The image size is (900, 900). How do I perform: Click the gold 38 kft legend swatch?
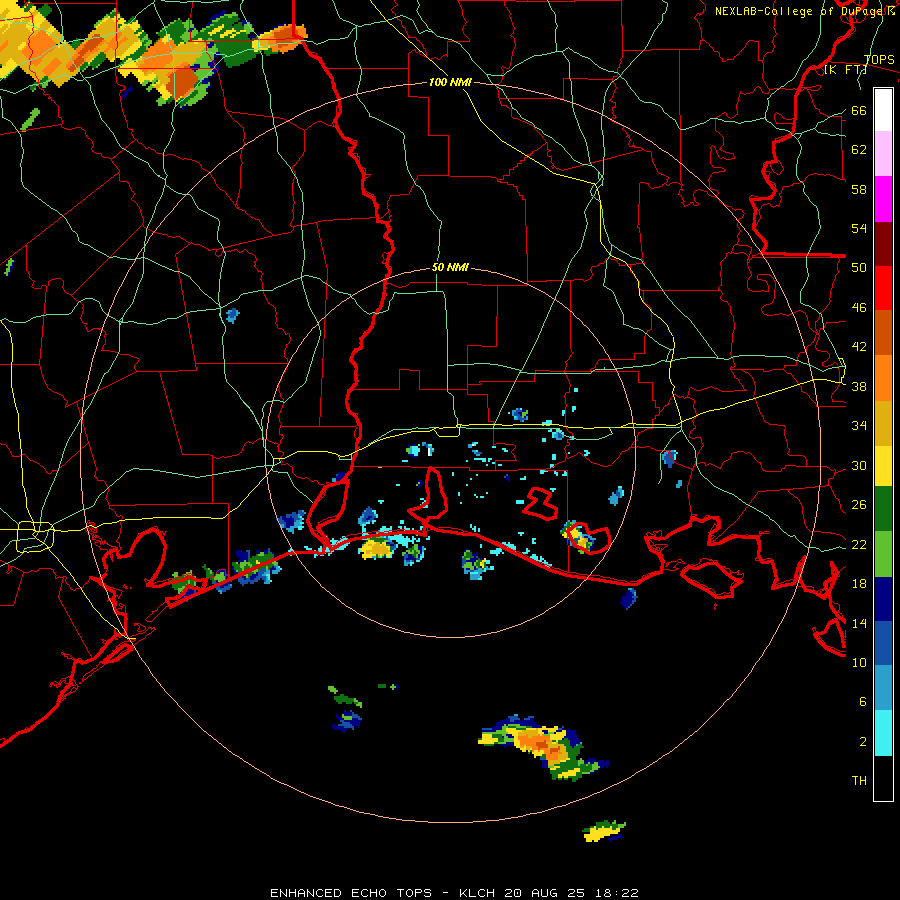tap(883, 423)
